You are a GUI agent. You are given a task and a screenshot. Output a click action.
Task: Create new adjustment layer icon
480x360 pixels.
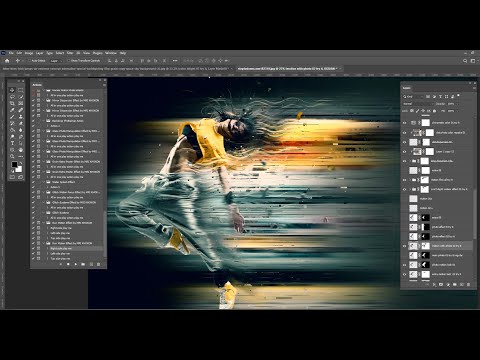pyautogui.click(x=448, y=284)
